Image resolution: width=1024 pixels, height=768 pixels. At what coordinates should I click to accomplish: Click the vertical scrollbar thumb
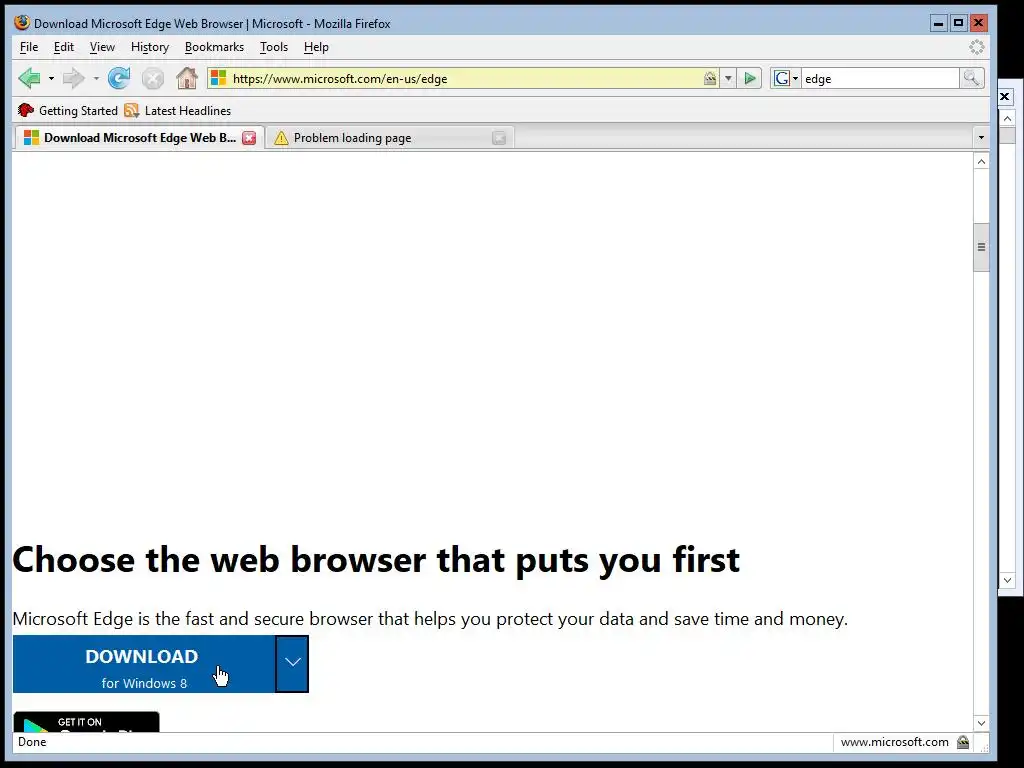(x=981, y=247)
